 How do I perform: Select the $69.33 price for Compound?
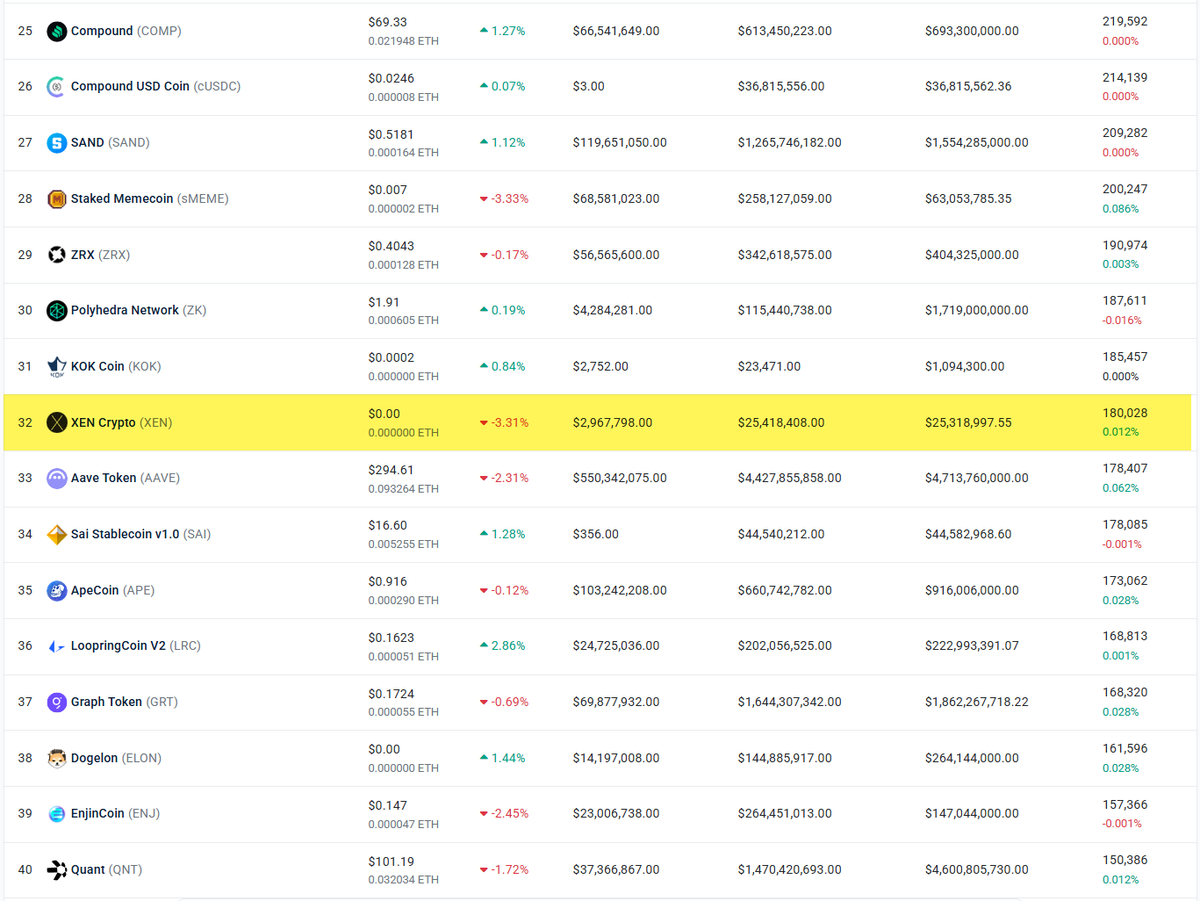click(x=387, y=22)
